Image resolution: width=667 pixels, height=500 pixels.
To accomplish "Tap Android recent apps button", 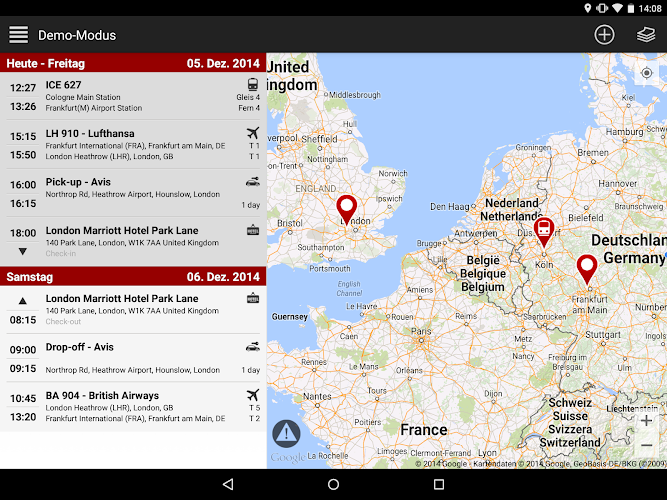I will tap(439, 484).
